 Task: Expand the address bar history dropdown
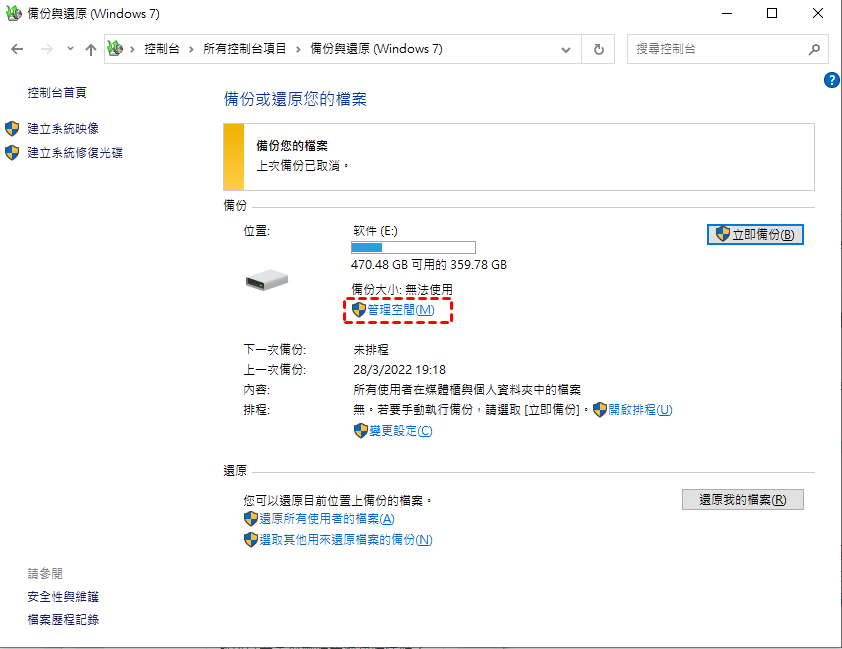click(x=565, y=49)
